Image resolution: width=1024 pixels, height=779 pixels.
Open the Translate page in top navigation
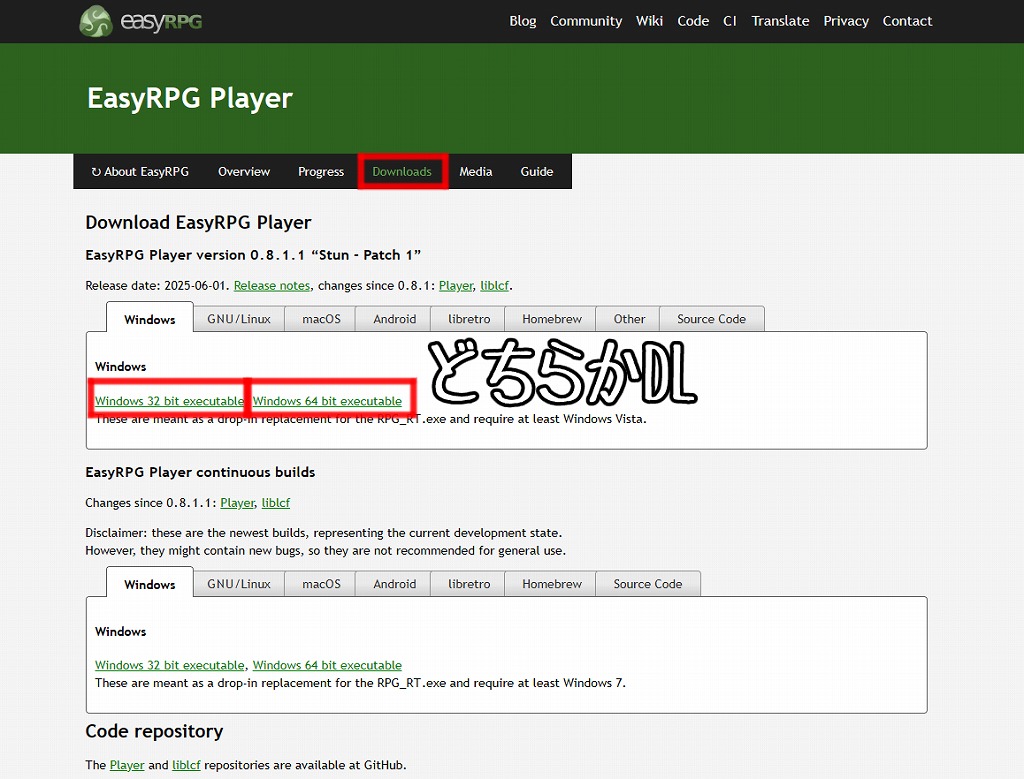point(780,21)
